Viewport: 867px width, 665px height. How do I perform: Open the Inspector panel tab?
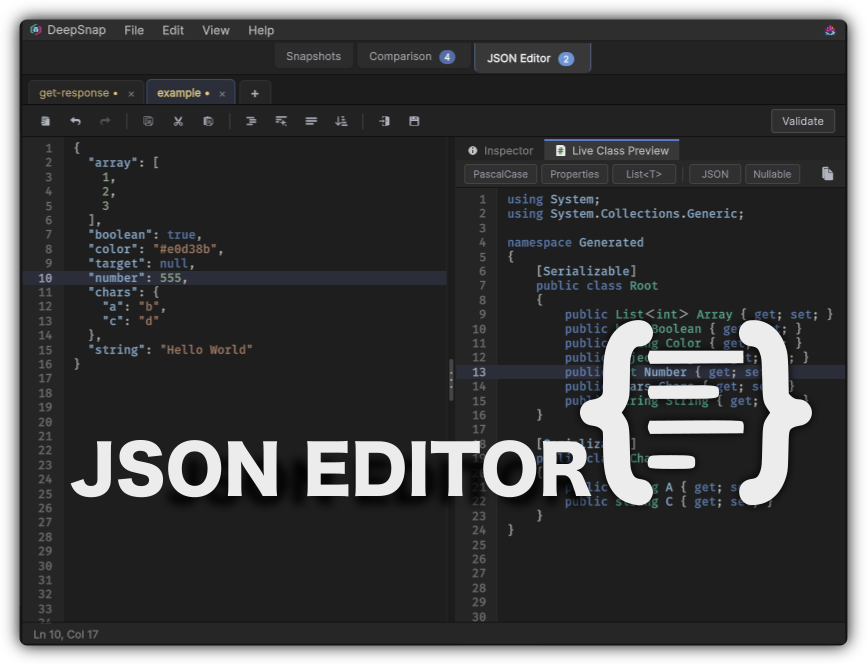click(500, 150)
